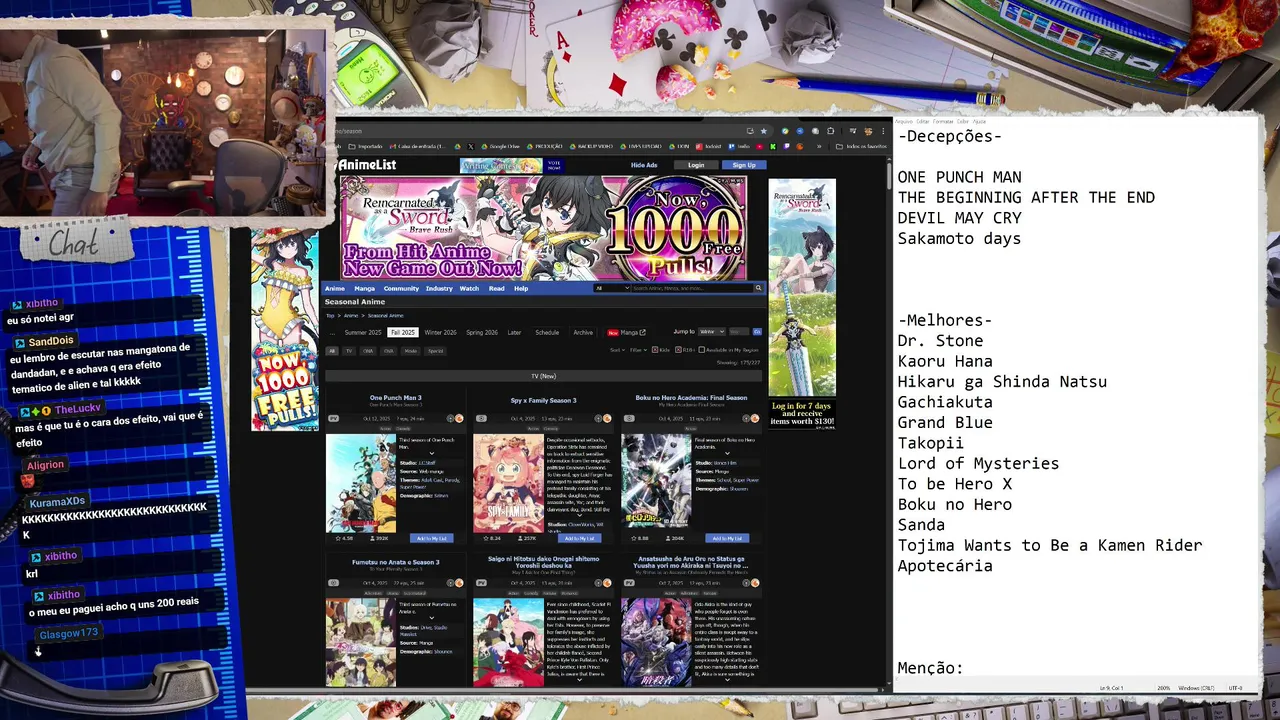Open the Filter dropdown

click(638, 350)
